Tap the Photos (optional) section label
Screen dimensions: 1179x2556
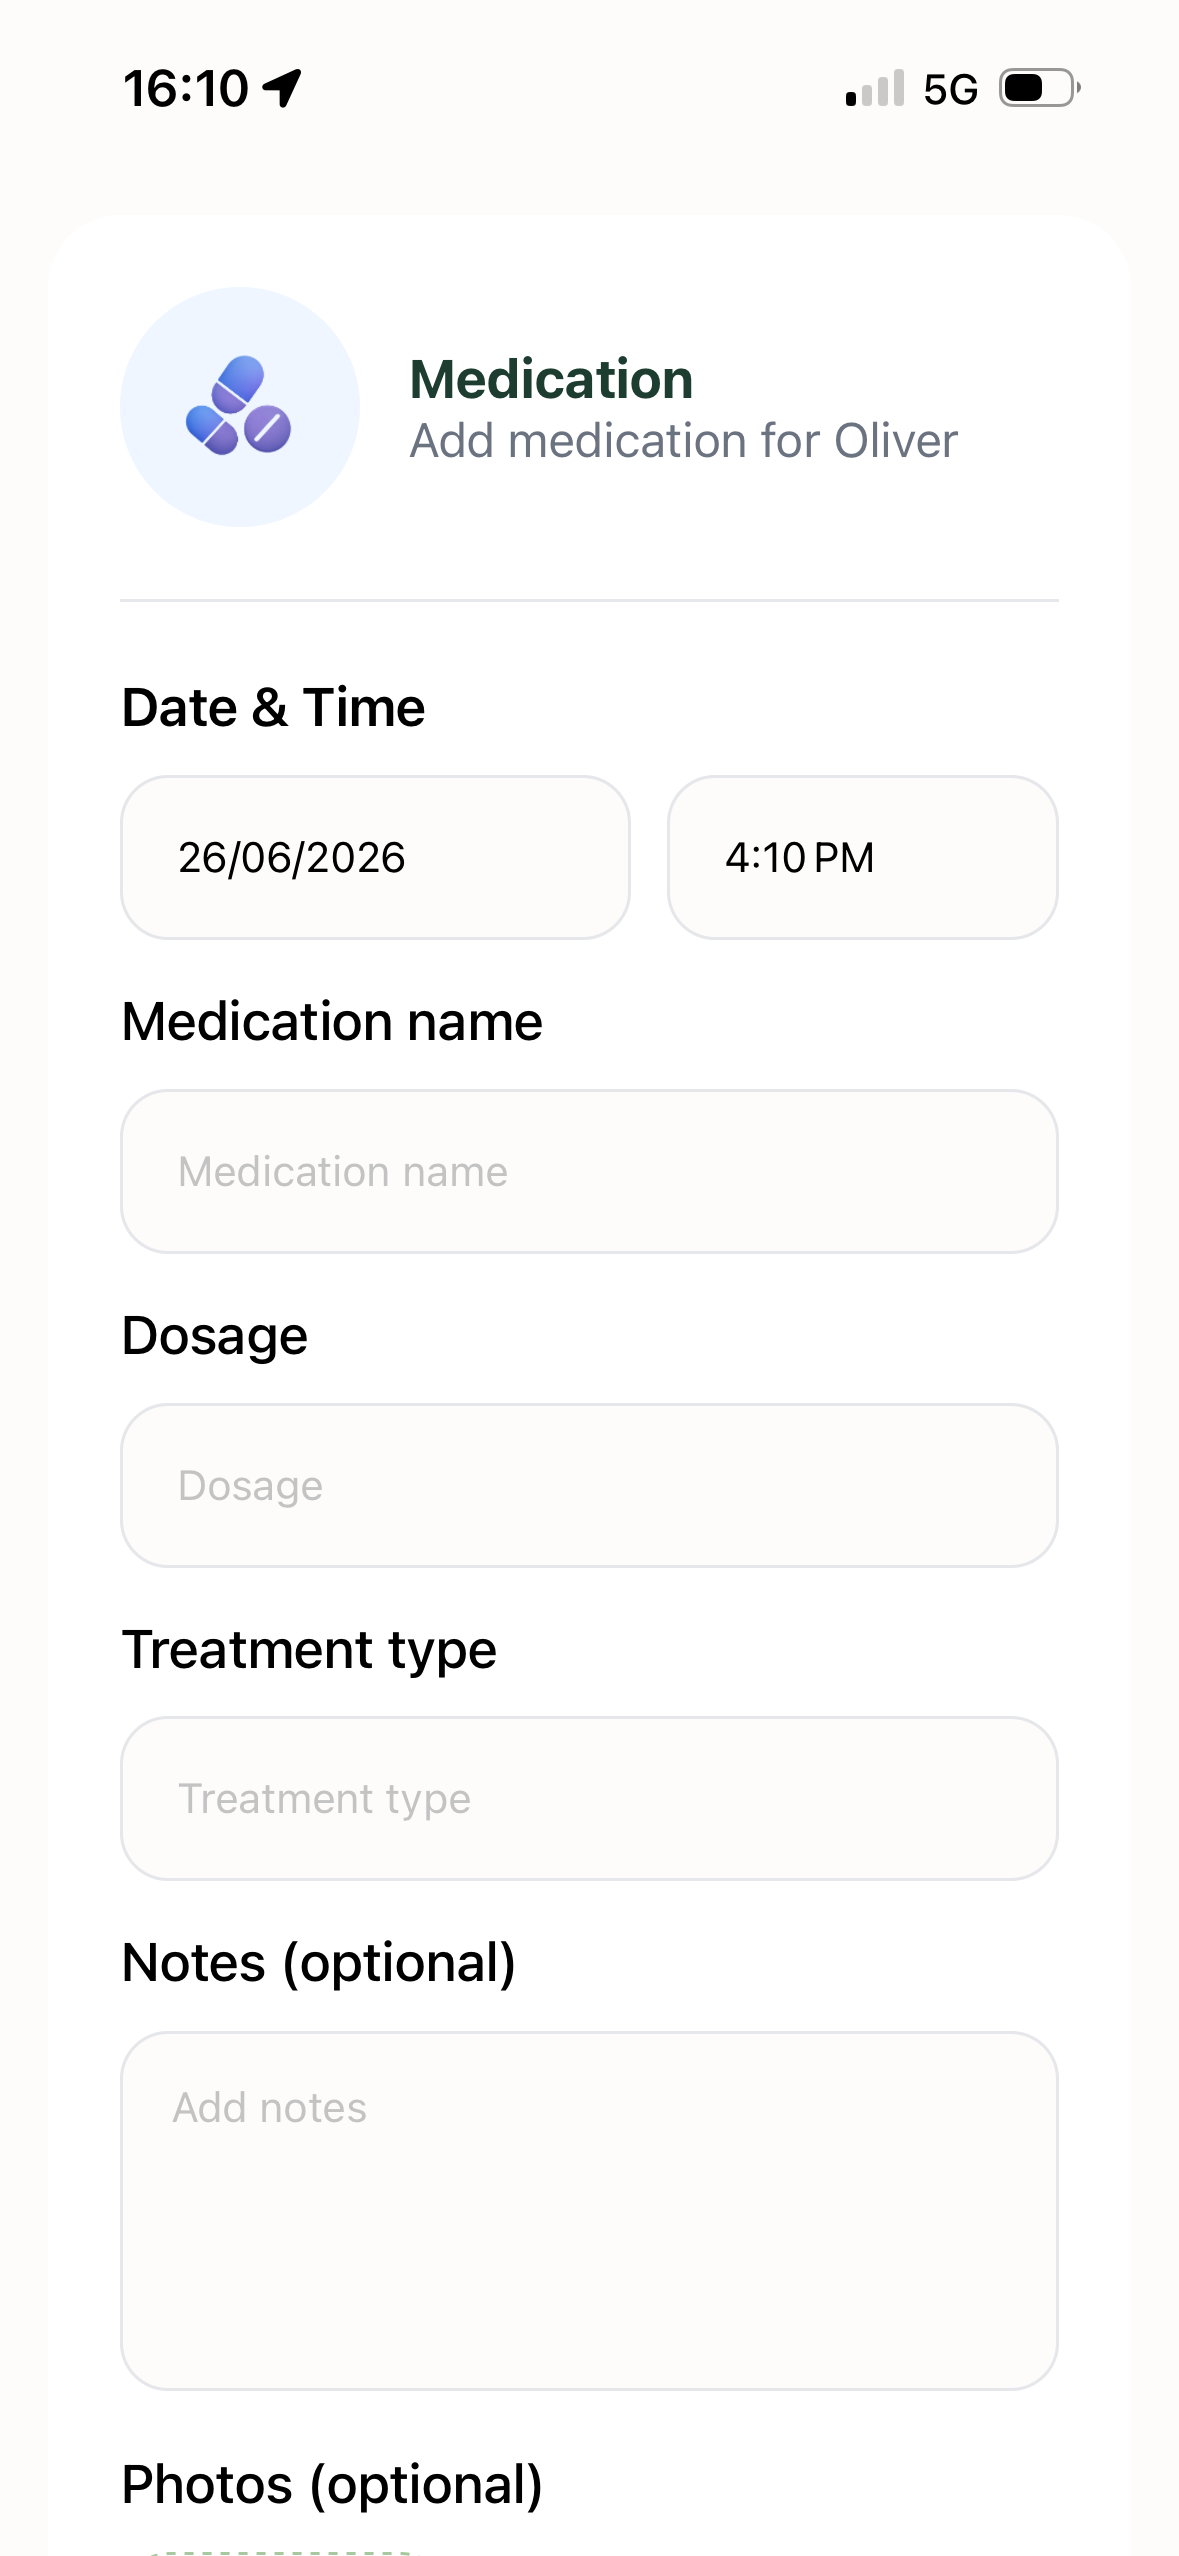pyautogui.click(x=332, y=2484)
